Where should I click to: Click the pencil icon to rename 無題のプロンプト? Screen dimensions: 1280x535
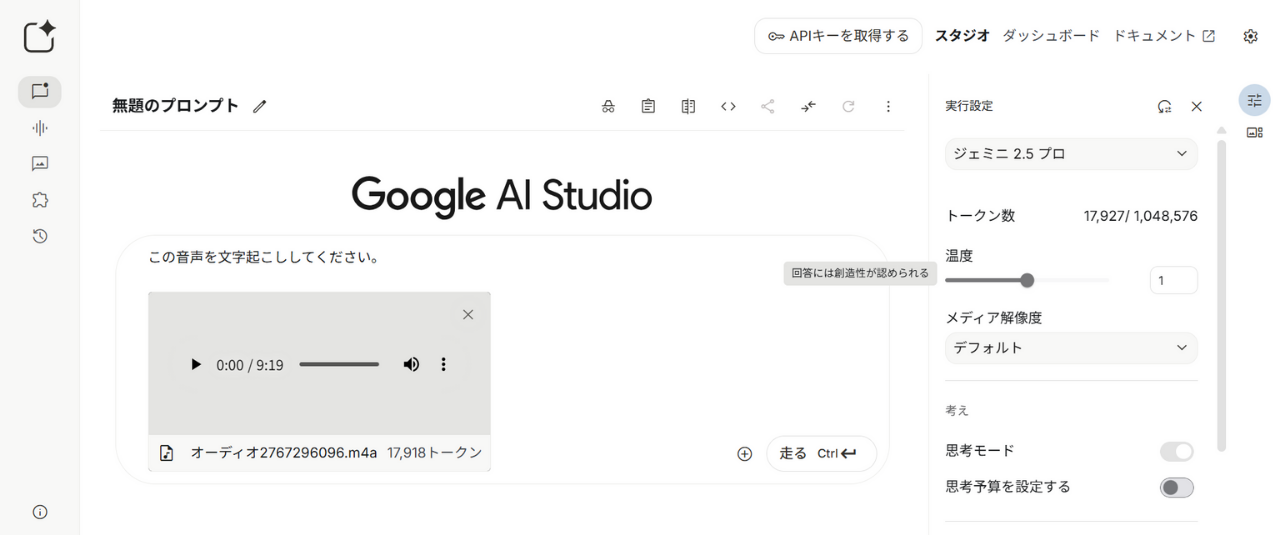click(260, 106)
